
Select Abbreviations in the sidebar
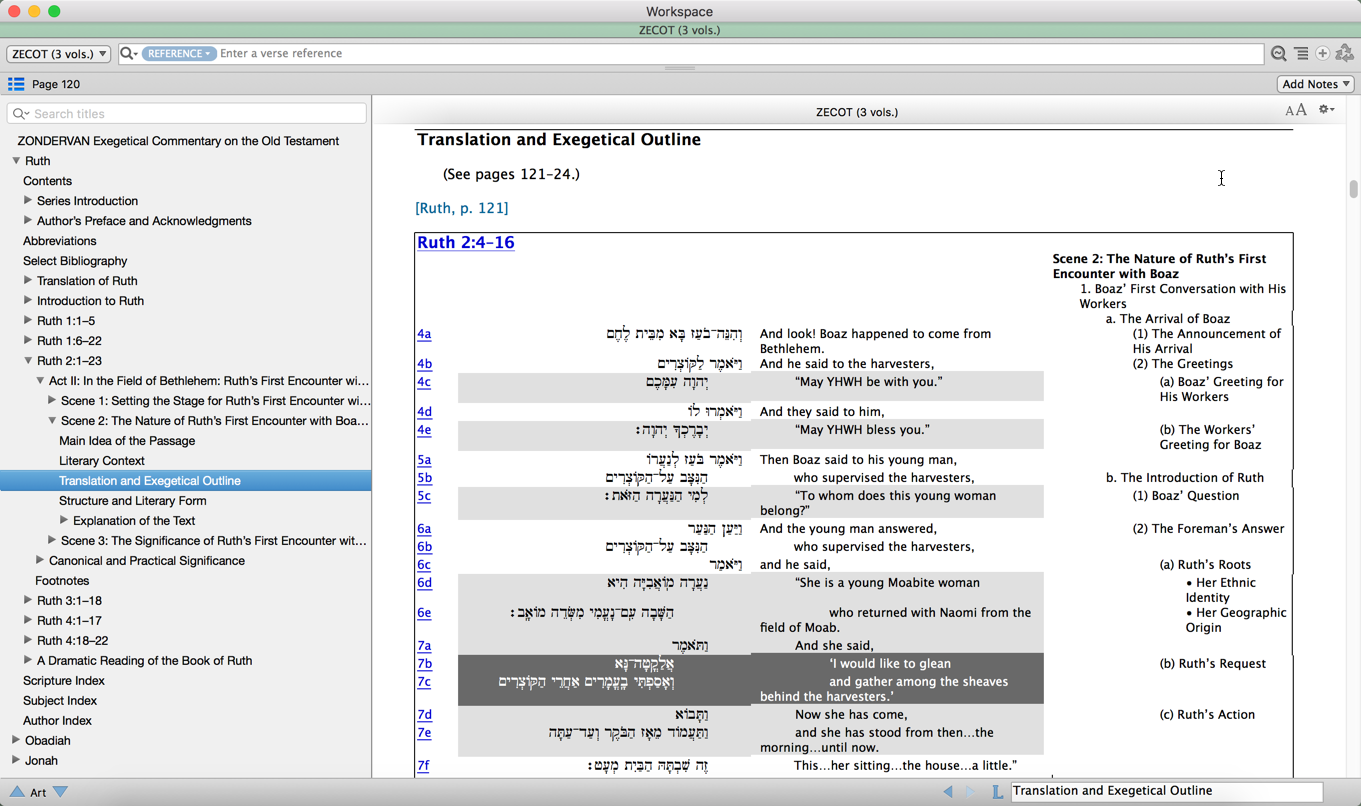click(x=60, y=241)
